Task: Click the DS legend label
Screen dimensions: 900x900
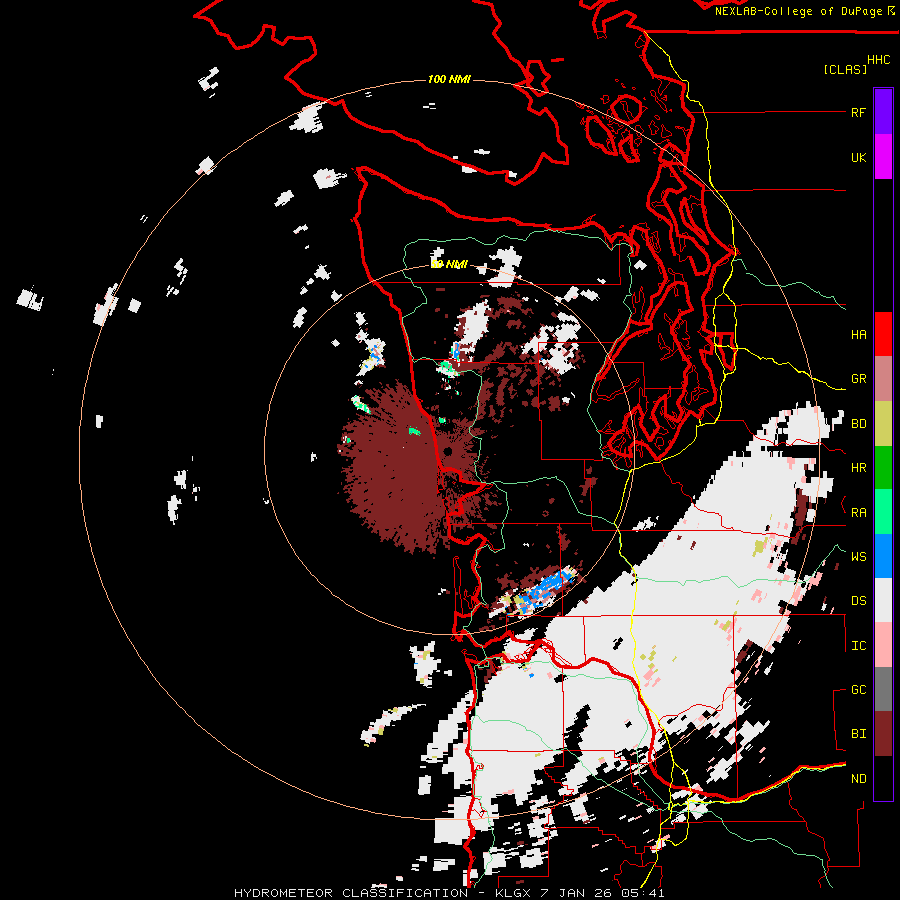Action: coord(858,601)
